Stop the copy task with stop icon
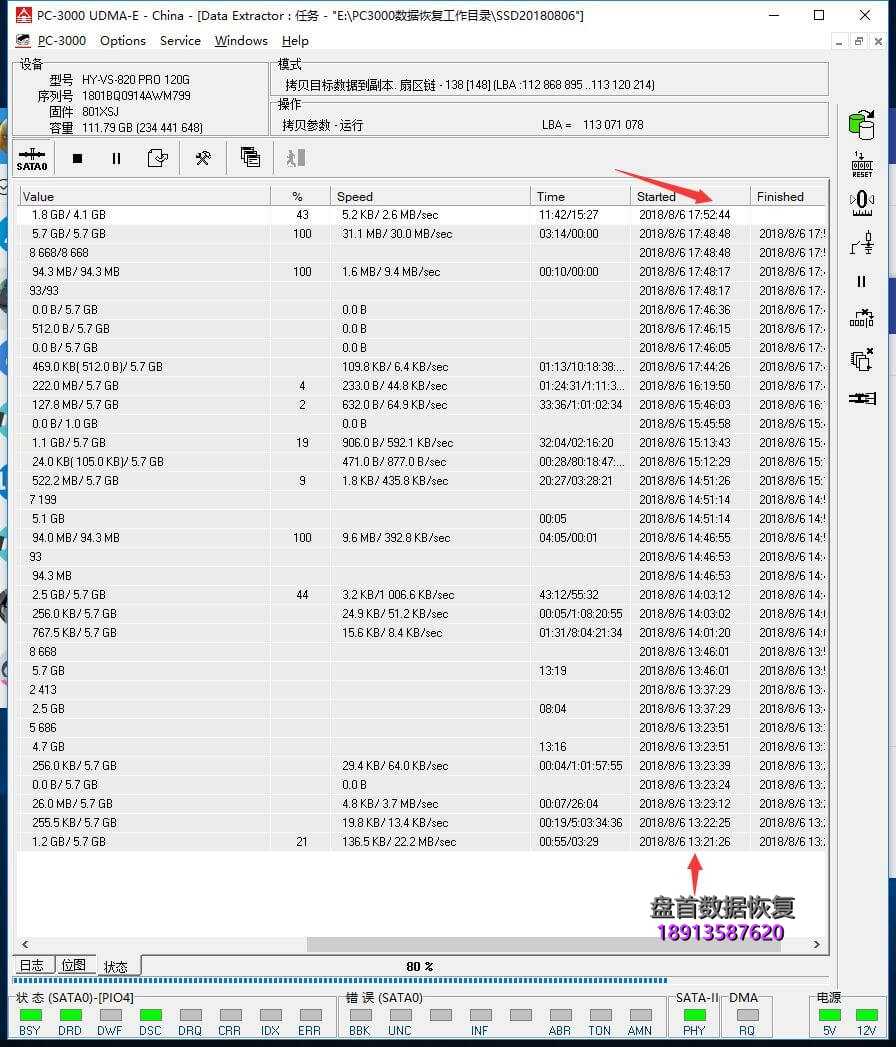This screenshot has height=1047, width=896. [79, 157]
